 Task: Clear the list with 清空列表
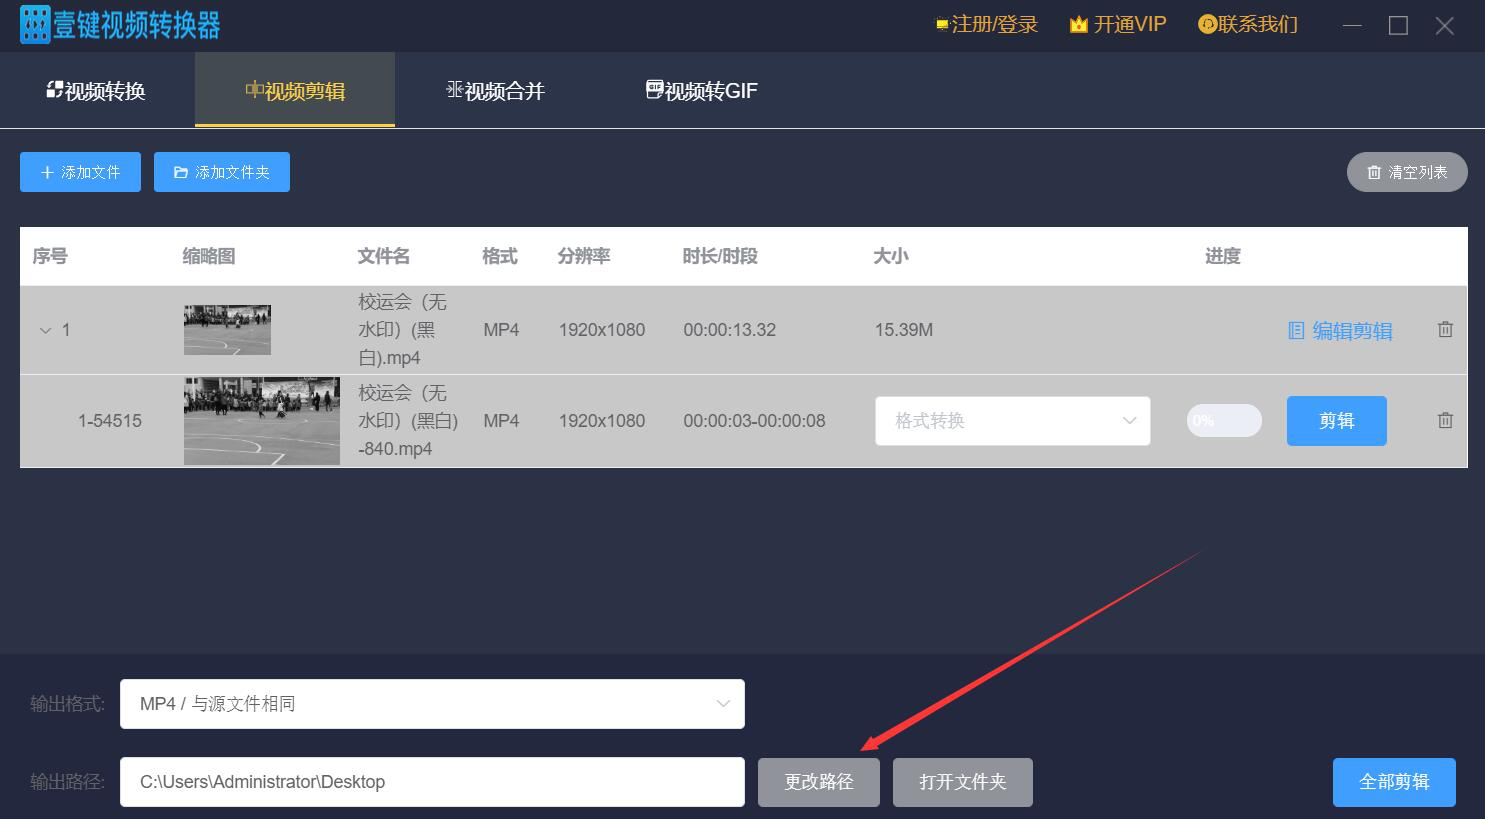click(1407, 172)
